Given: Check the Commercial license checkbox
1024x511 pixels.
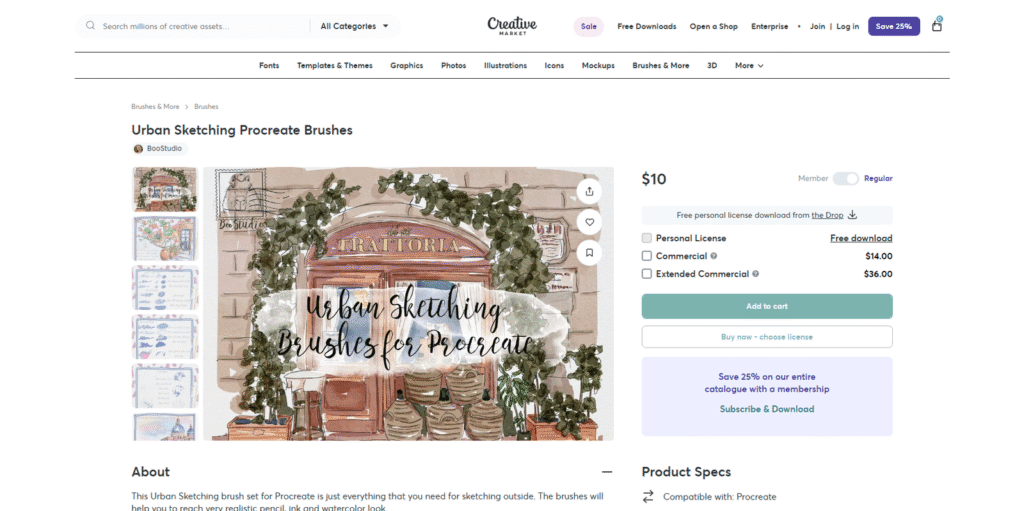Looking at the screenshot, I should (647, 256).
